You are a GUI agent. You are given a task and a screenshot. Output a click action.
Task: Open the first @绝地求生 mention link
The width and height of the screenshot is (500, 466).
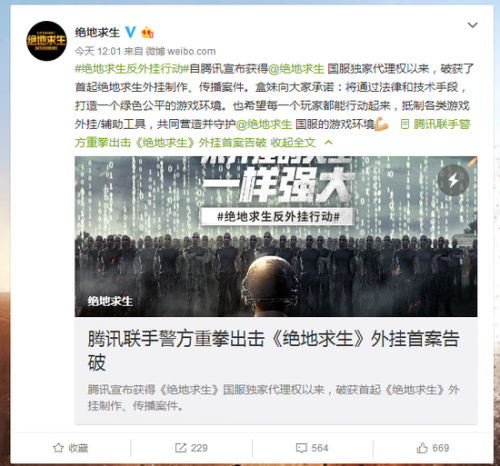(296, 69)
